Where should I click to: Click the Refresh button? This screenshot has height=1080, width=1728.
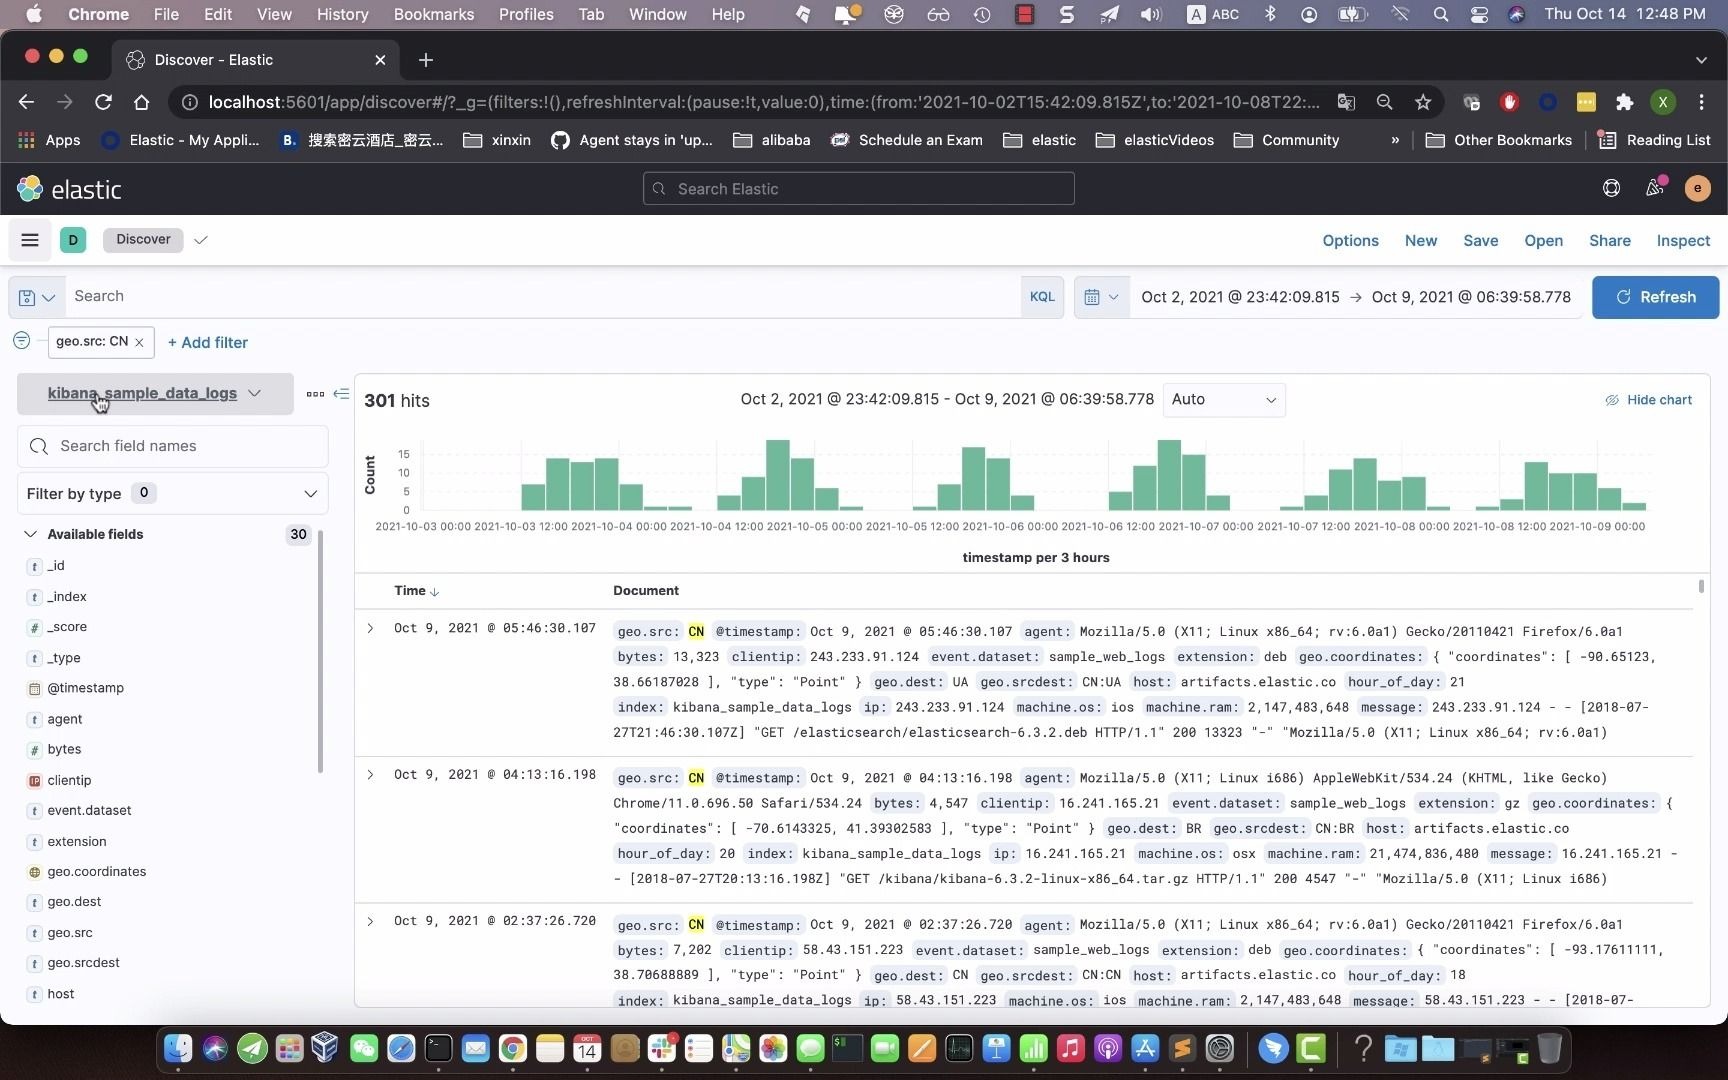(x=1655, y=297)
